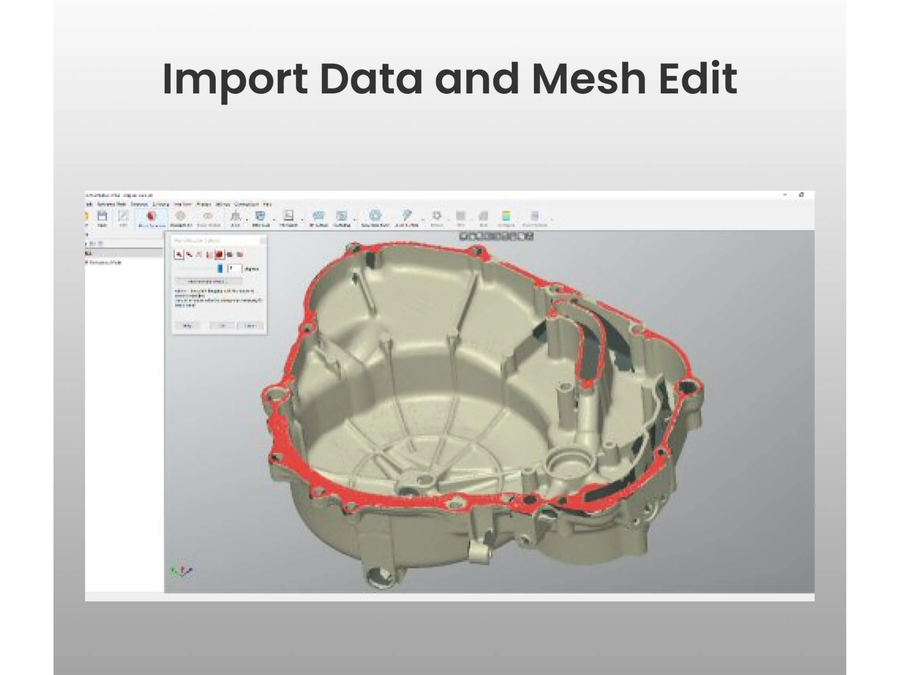Screen dimensions: 900x675
Task: Click the Help button in the dialog
Action: (187, 325)
